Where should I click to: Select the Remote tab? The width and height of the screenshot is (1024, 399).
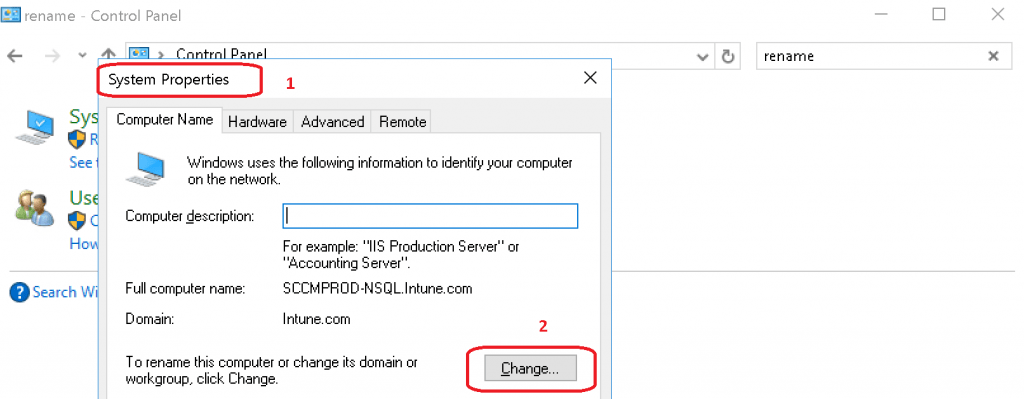point(402,121)
